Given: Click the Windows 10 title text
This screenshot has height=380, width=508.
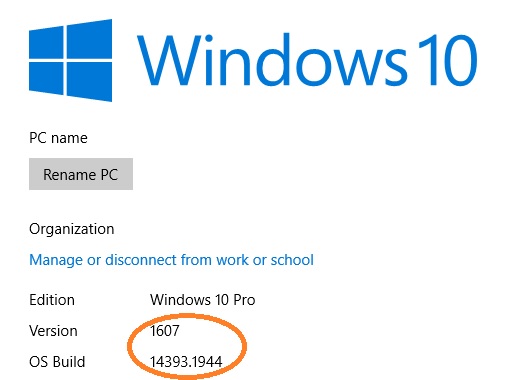Looking at the screenshot, I should (307, 60).
